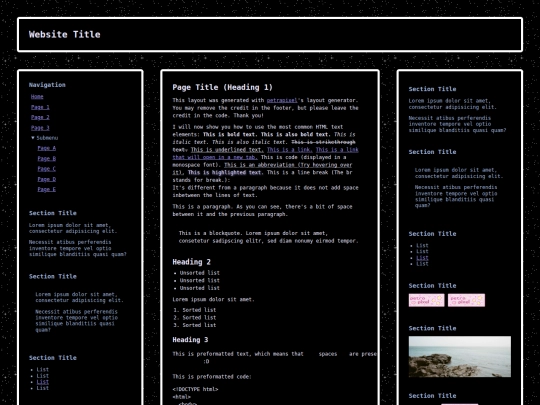Go to Page 1 in Navigation

tap(40, 107)
